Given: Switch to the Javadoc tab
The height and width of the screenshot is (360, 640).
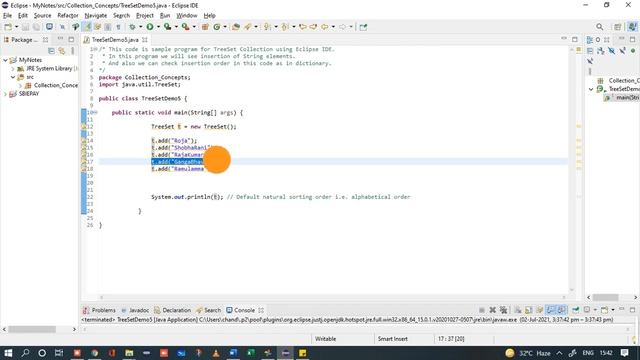Looking at the screenshot, I should click(x=135, y=310).
